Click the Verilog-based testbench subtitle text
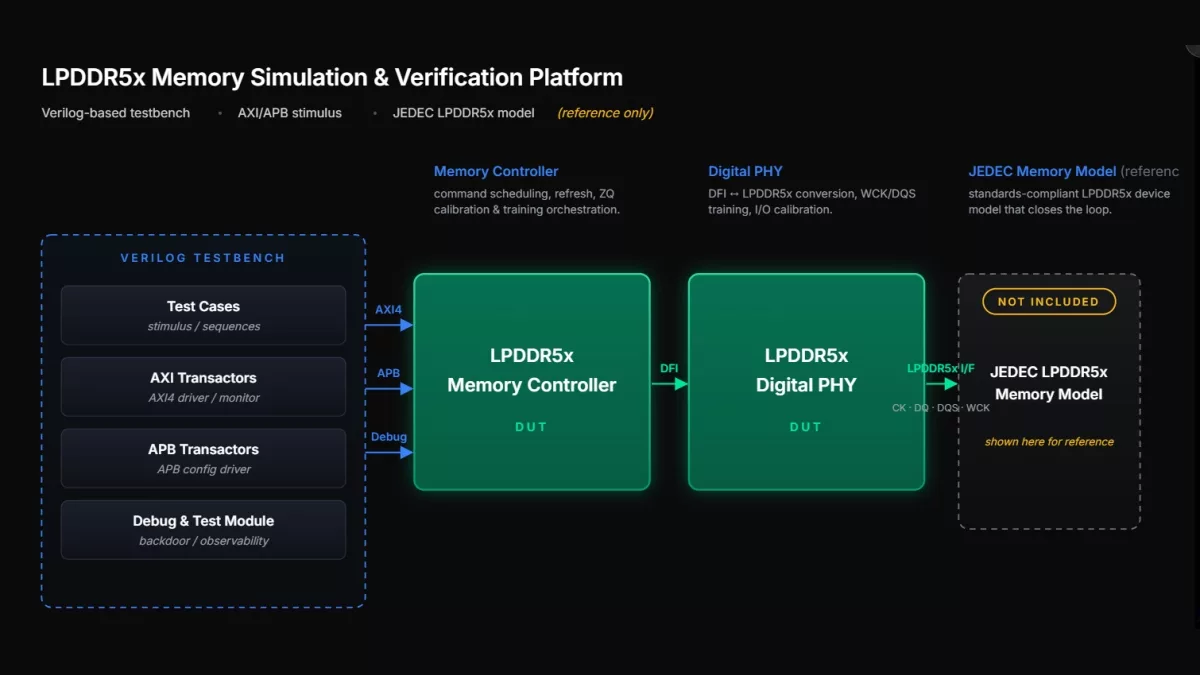 click(x=116, y=113)
